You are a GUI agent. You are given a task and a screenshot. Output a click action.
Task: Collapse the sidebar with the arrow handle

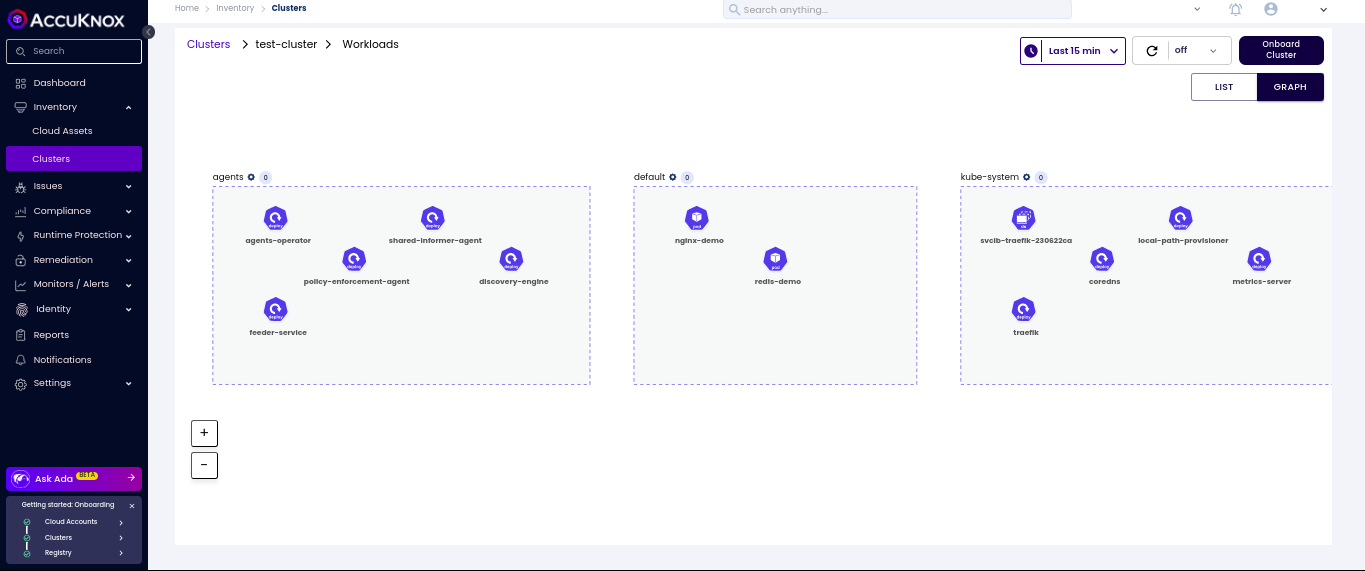pyautogui.click(x=148, y=32)
